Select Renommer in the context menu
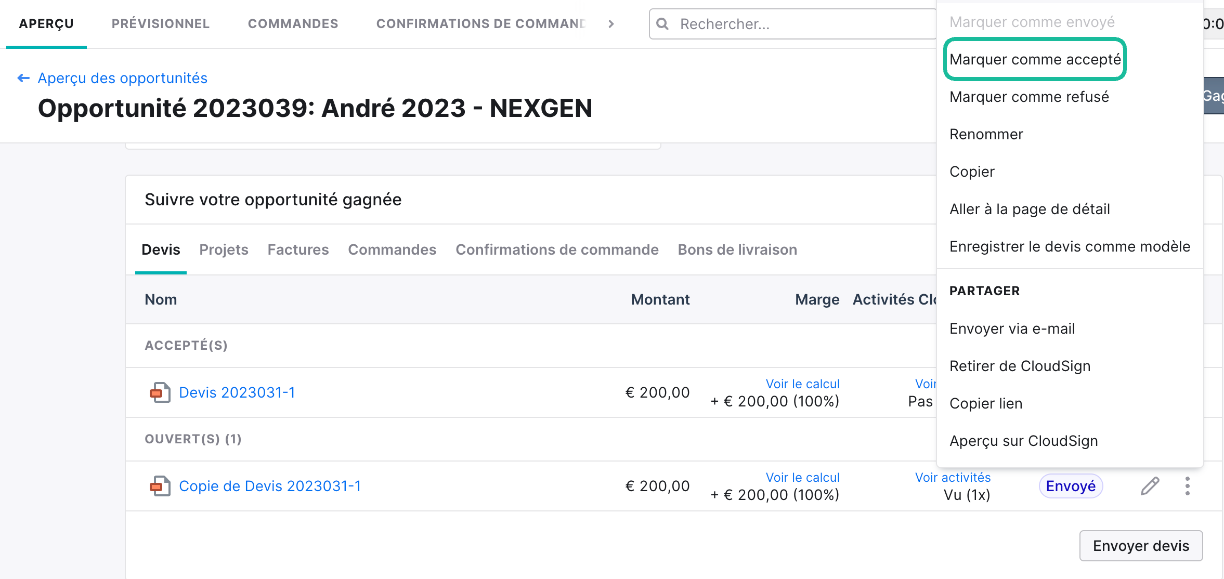Screen dimensions: 1224x579 [x=986, y=134]
